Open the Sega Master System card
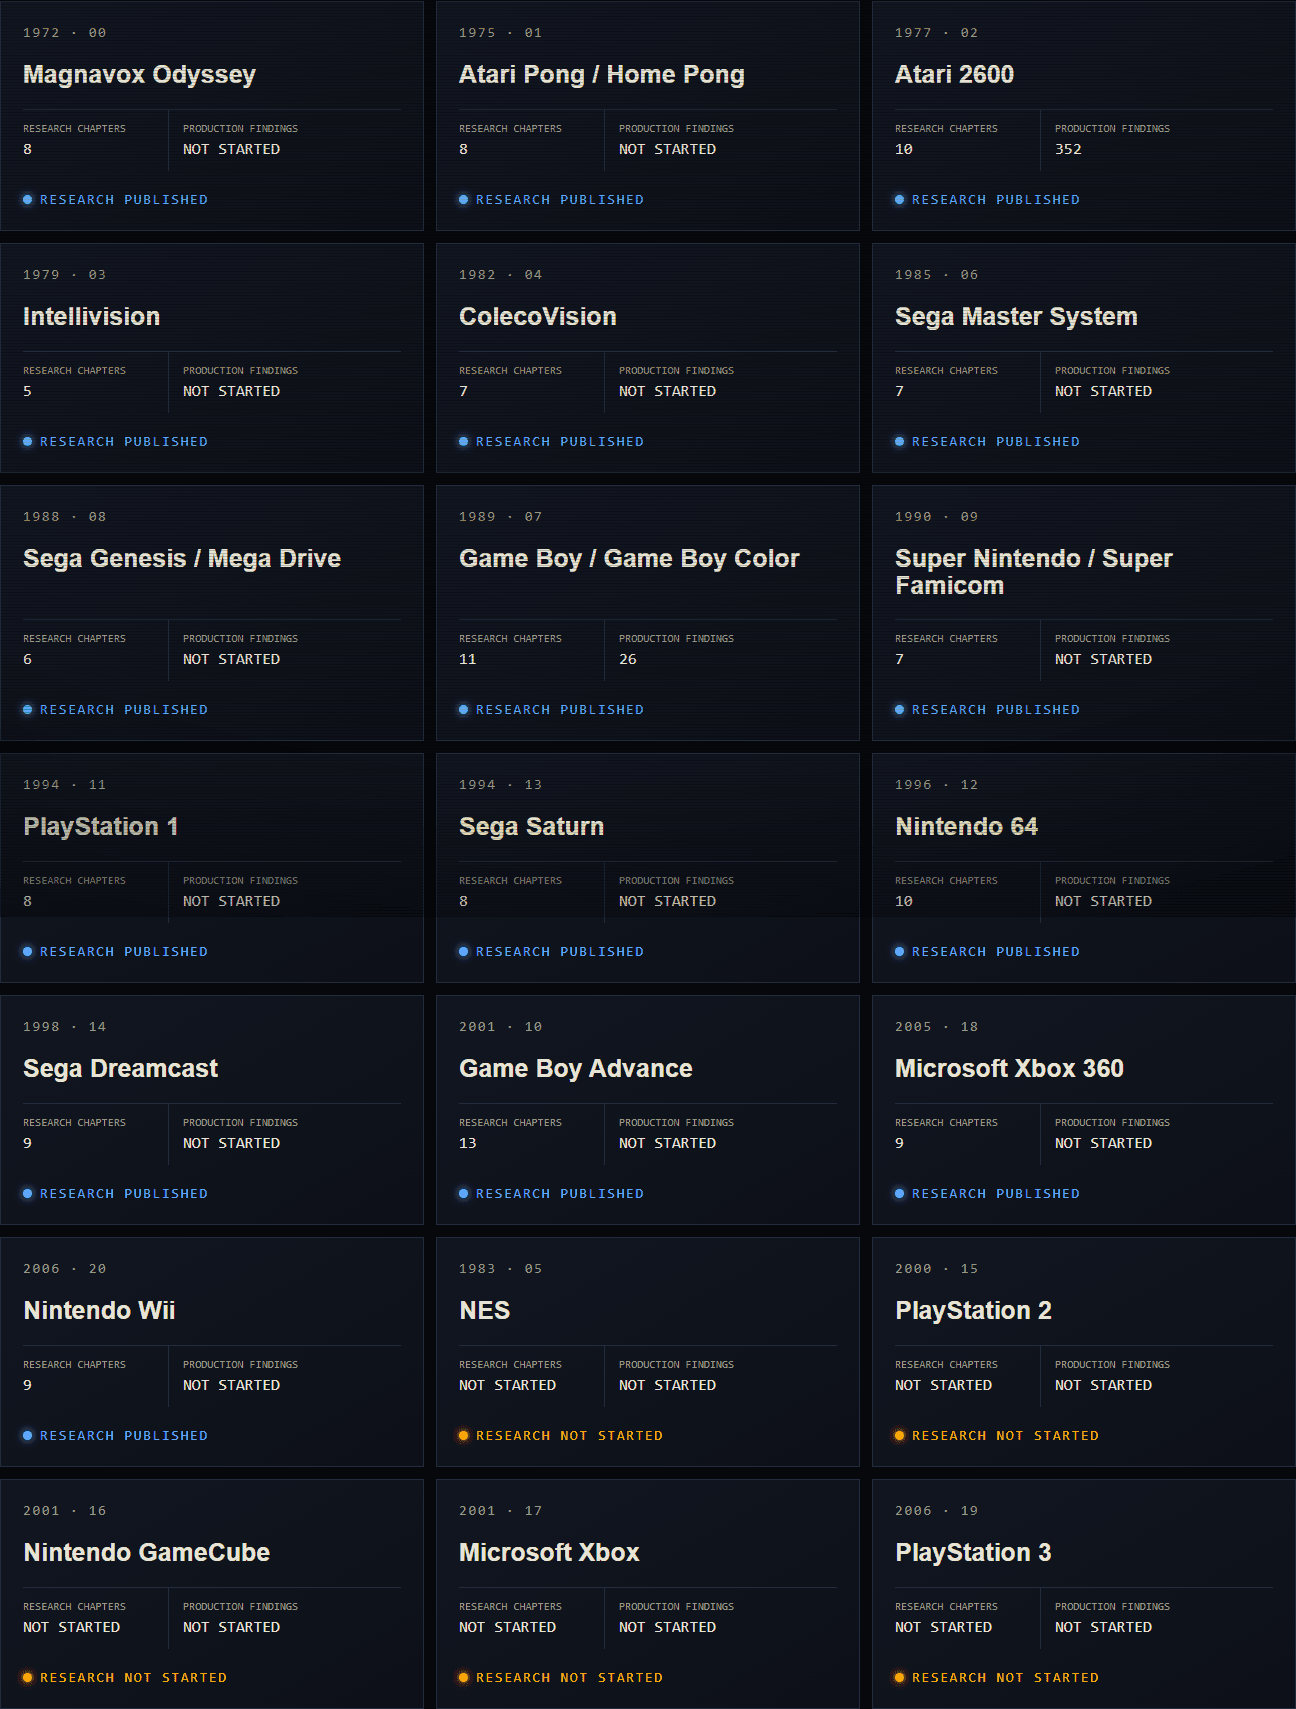The width and height of the screenshot is (1296, 1709). (x=1084, y=358)
